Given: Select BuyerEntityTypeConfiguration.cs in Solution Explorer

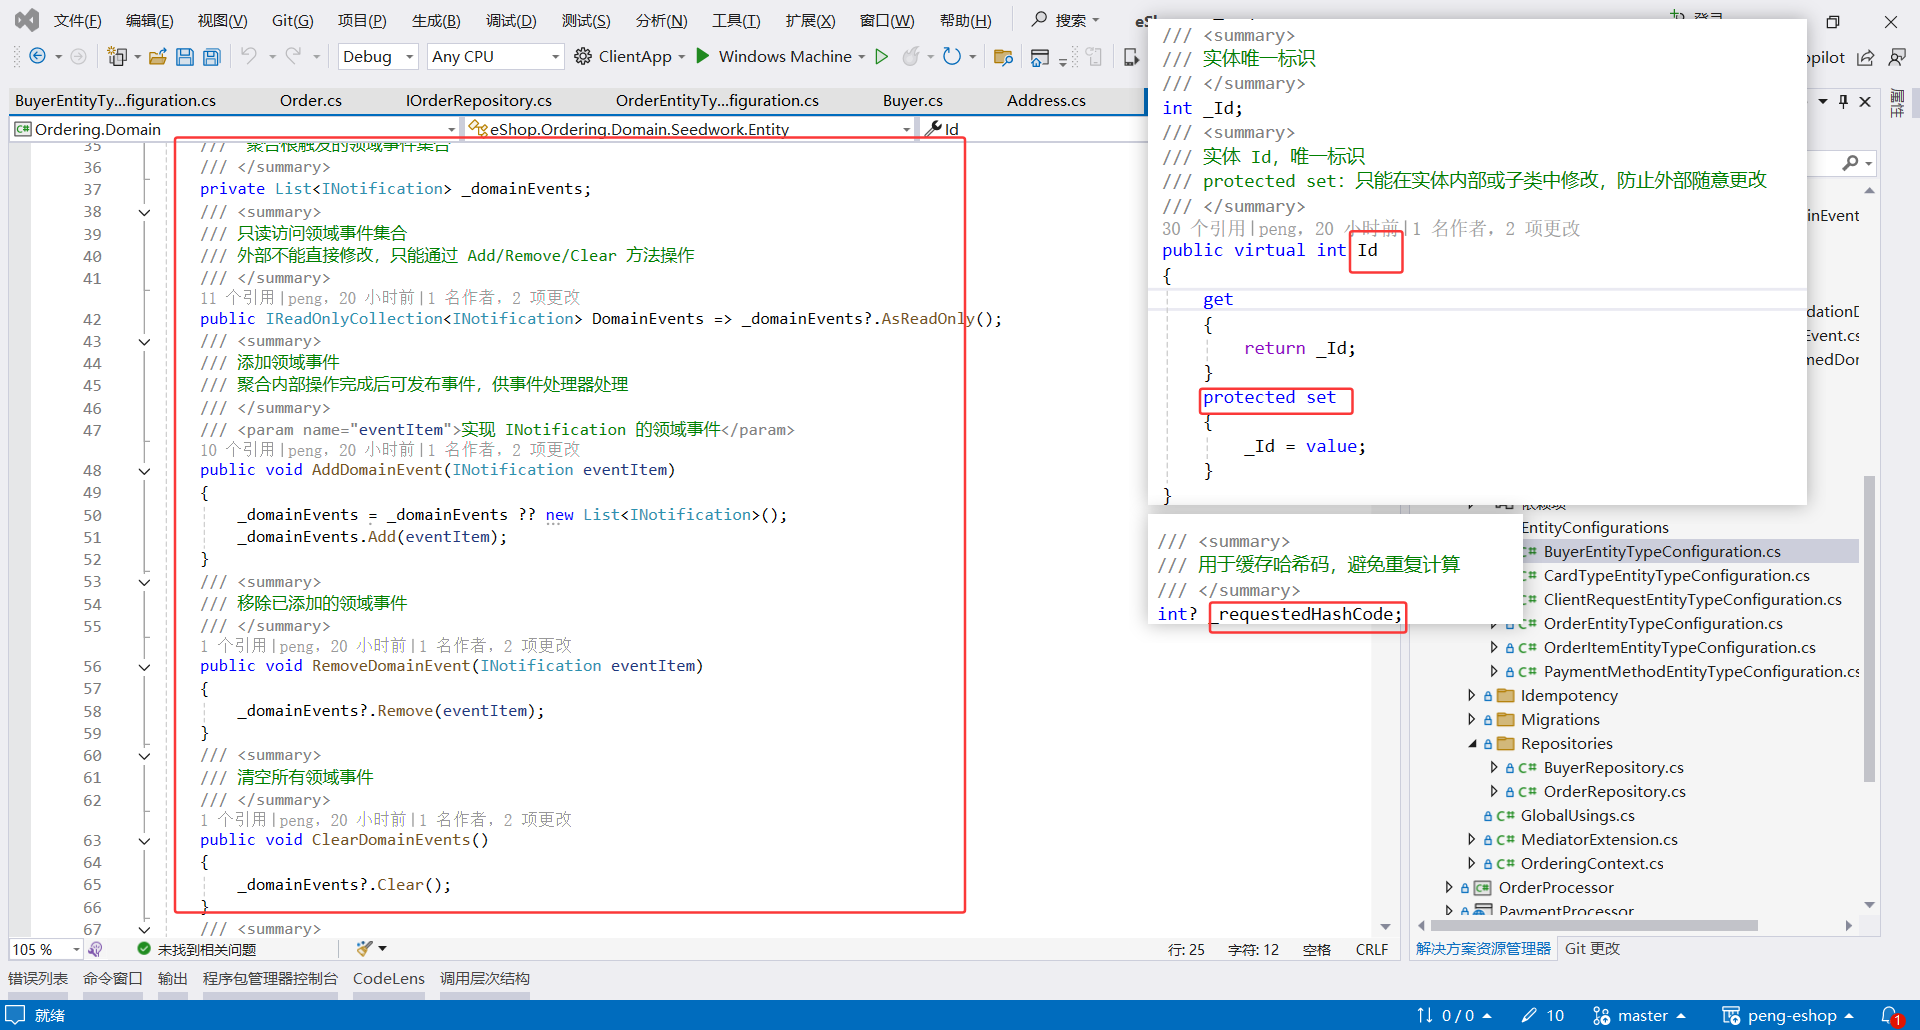Looking at the screenshot, I should pos(1661,551).
